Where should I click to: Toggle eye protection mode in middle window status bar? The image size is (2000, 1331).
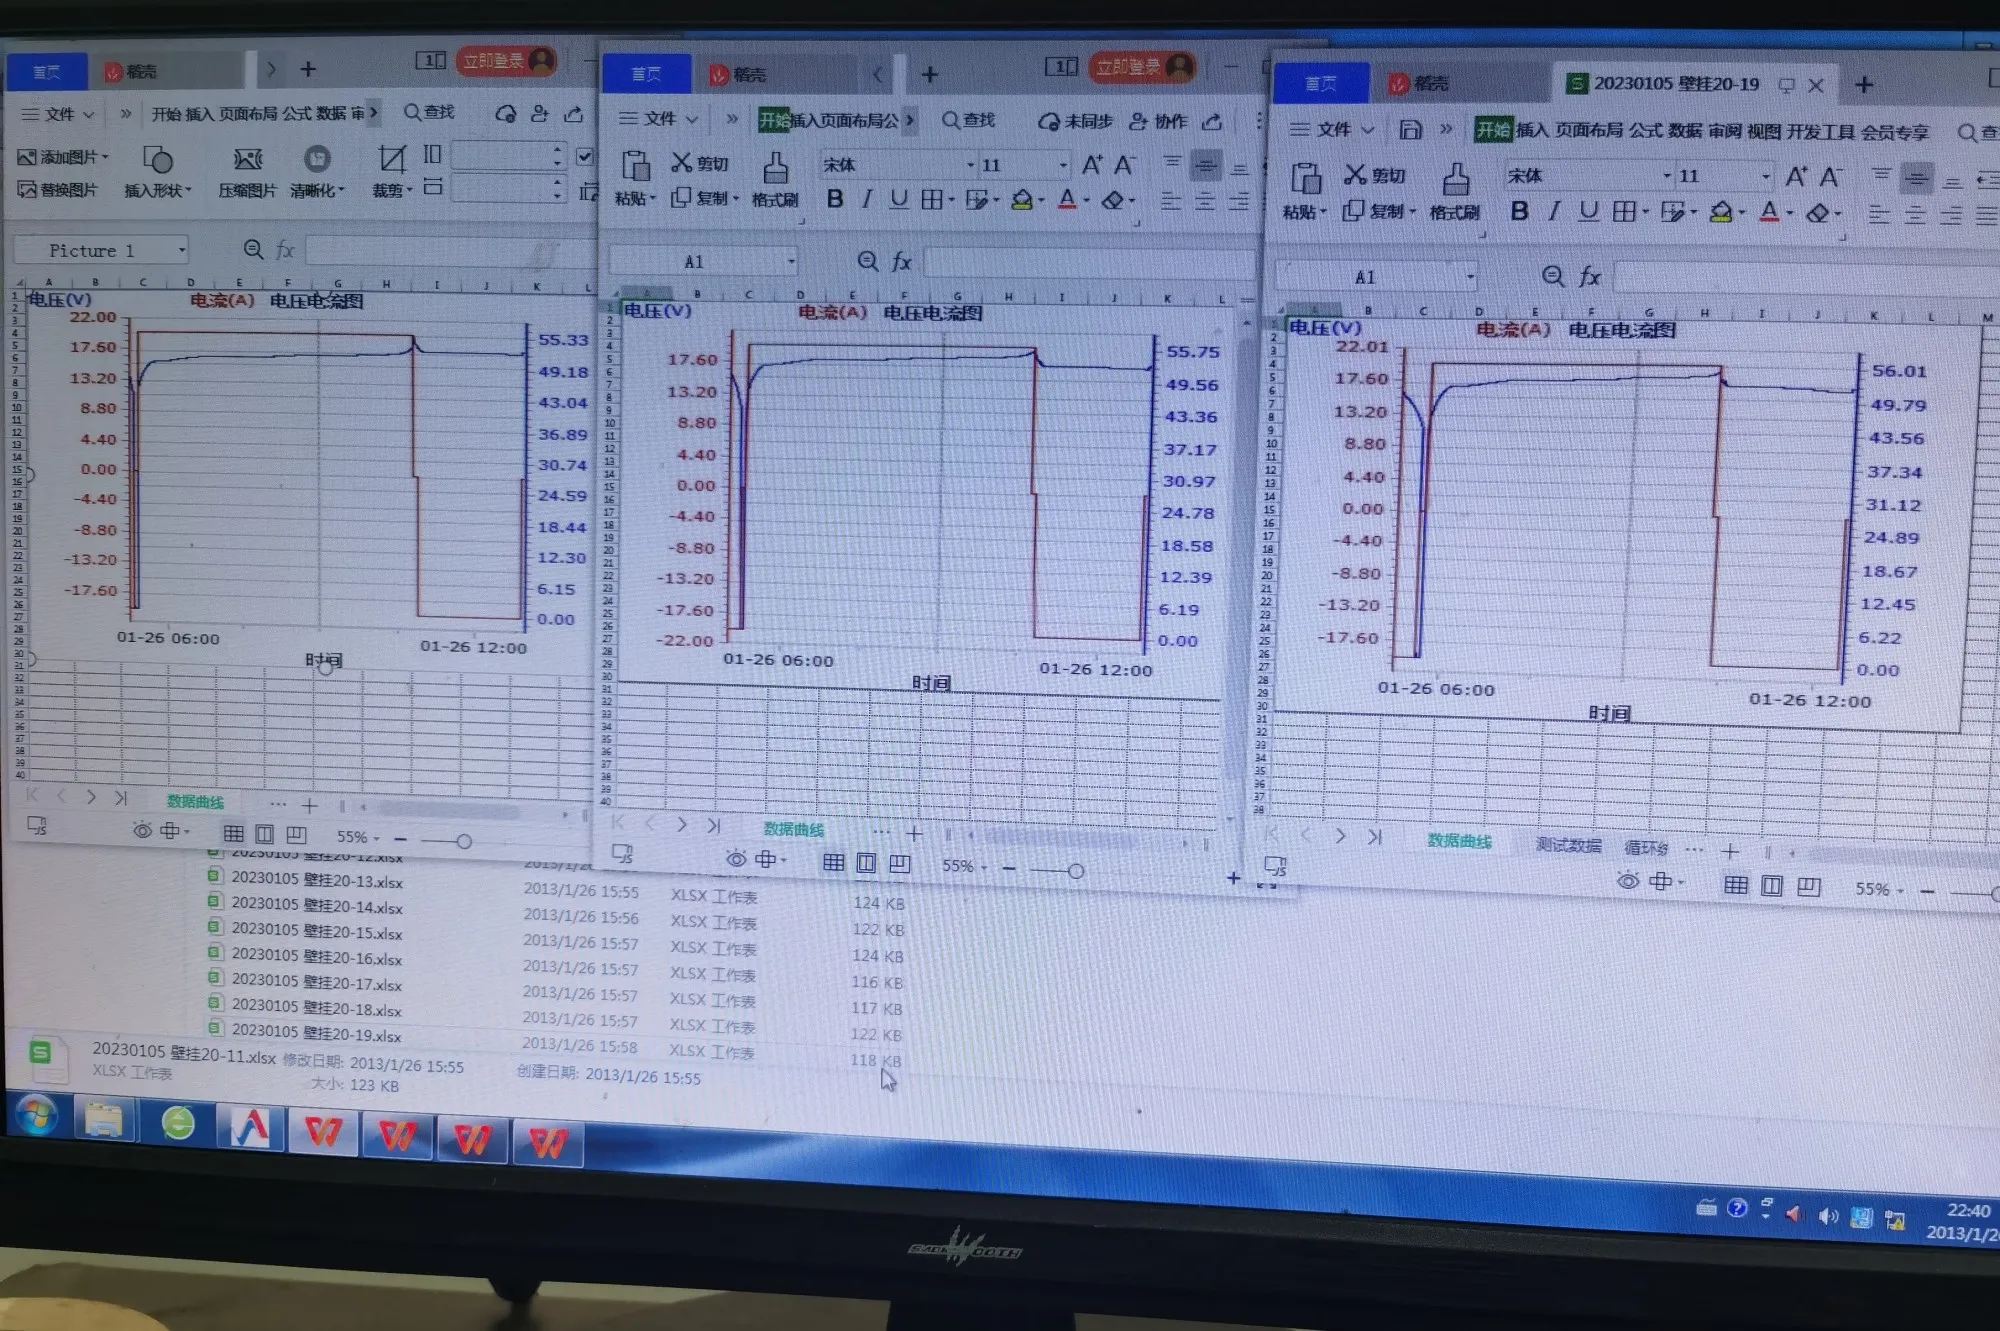click(736, 859)
